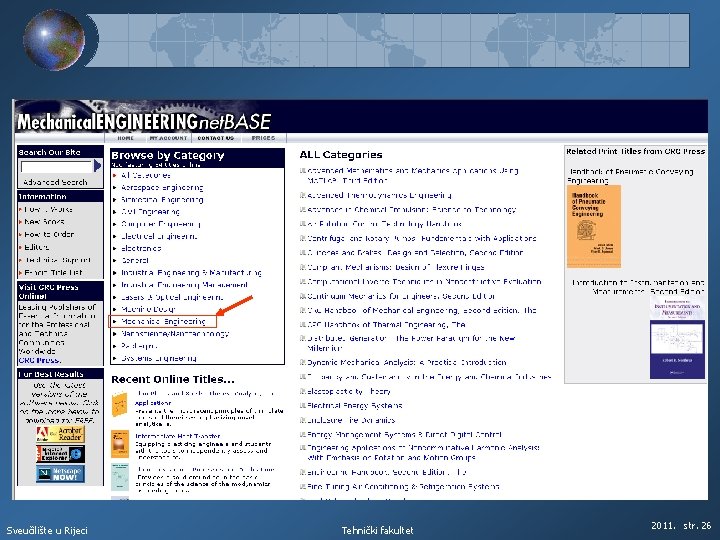Select the Aerospace Engineering category
This screenshot has height=540, width=720.
click(162, 187)
